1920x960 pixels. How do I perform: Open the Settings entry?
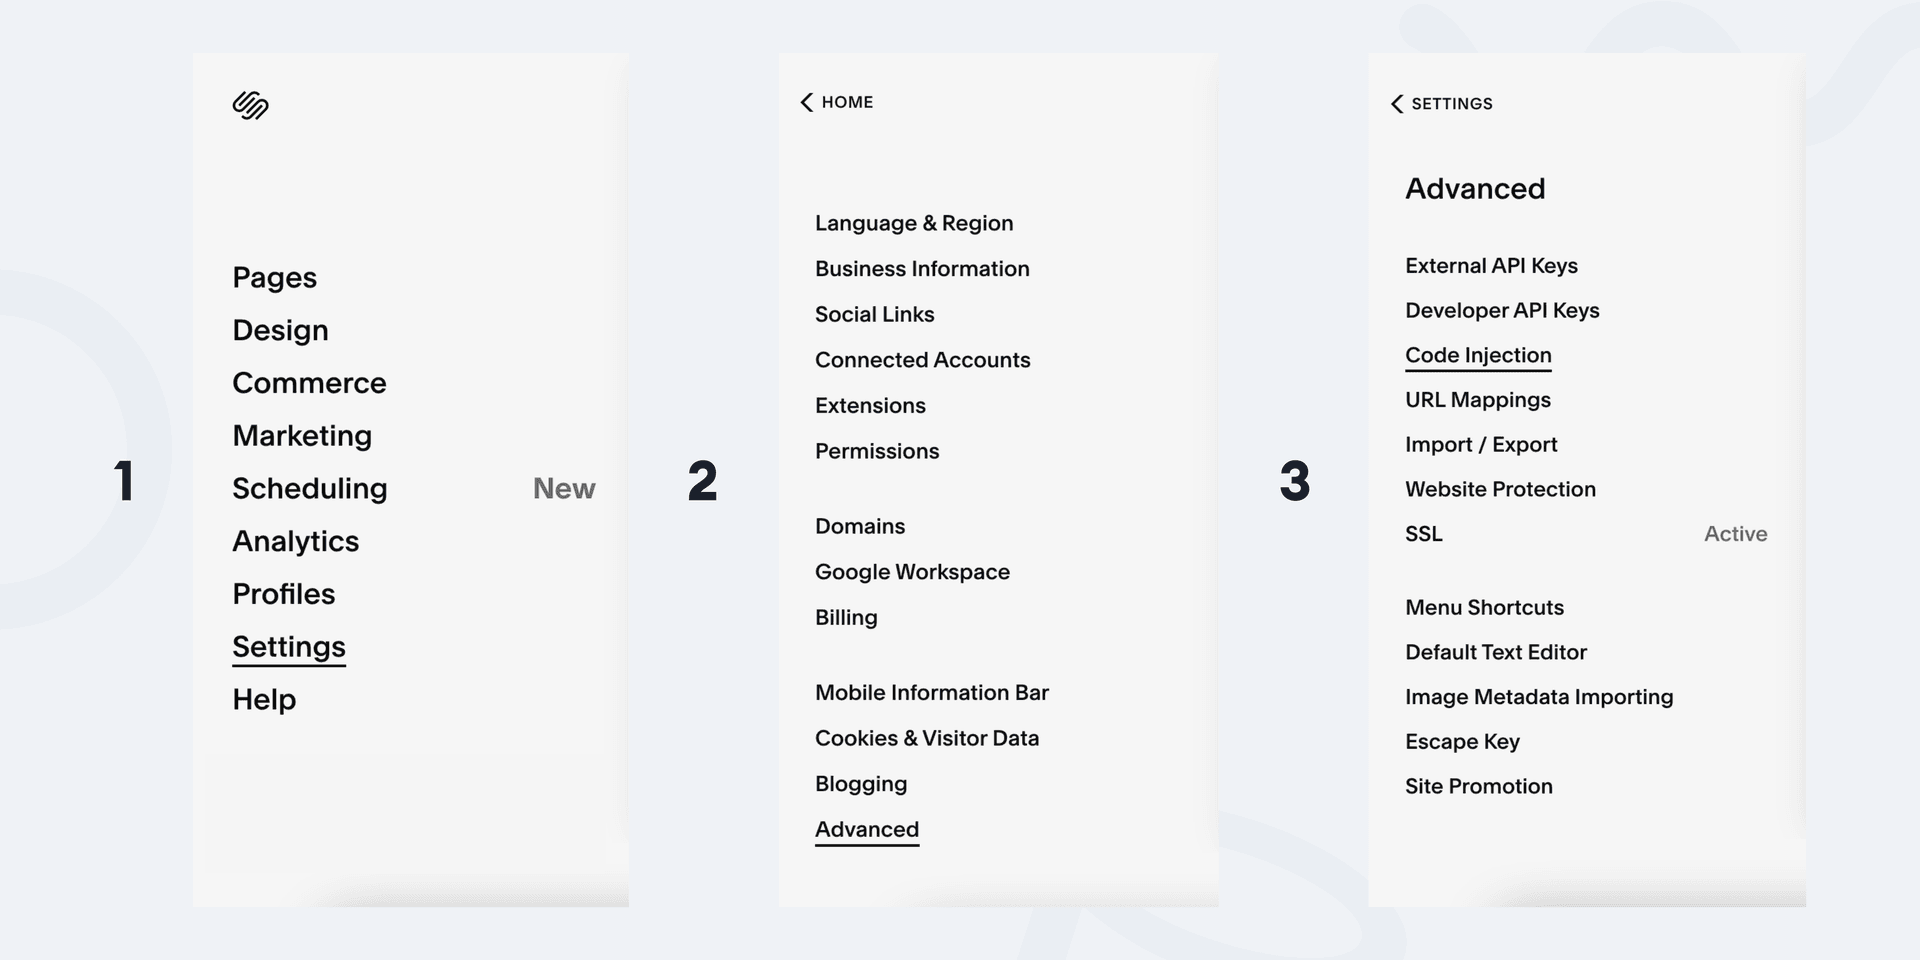click(x=289, y=646)
